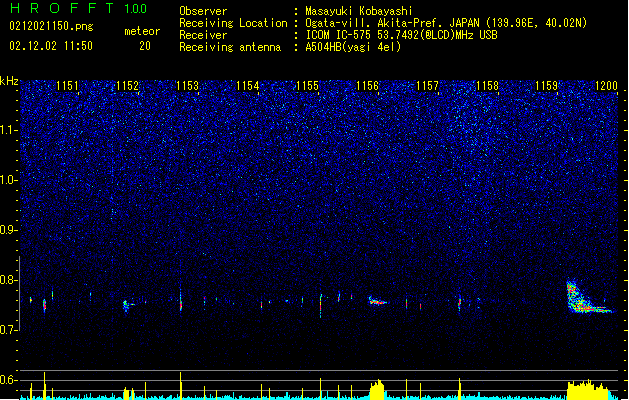629x400 pixels.
Task: Click the 0.8 kHz axis label
Action: tap(9, 280)
